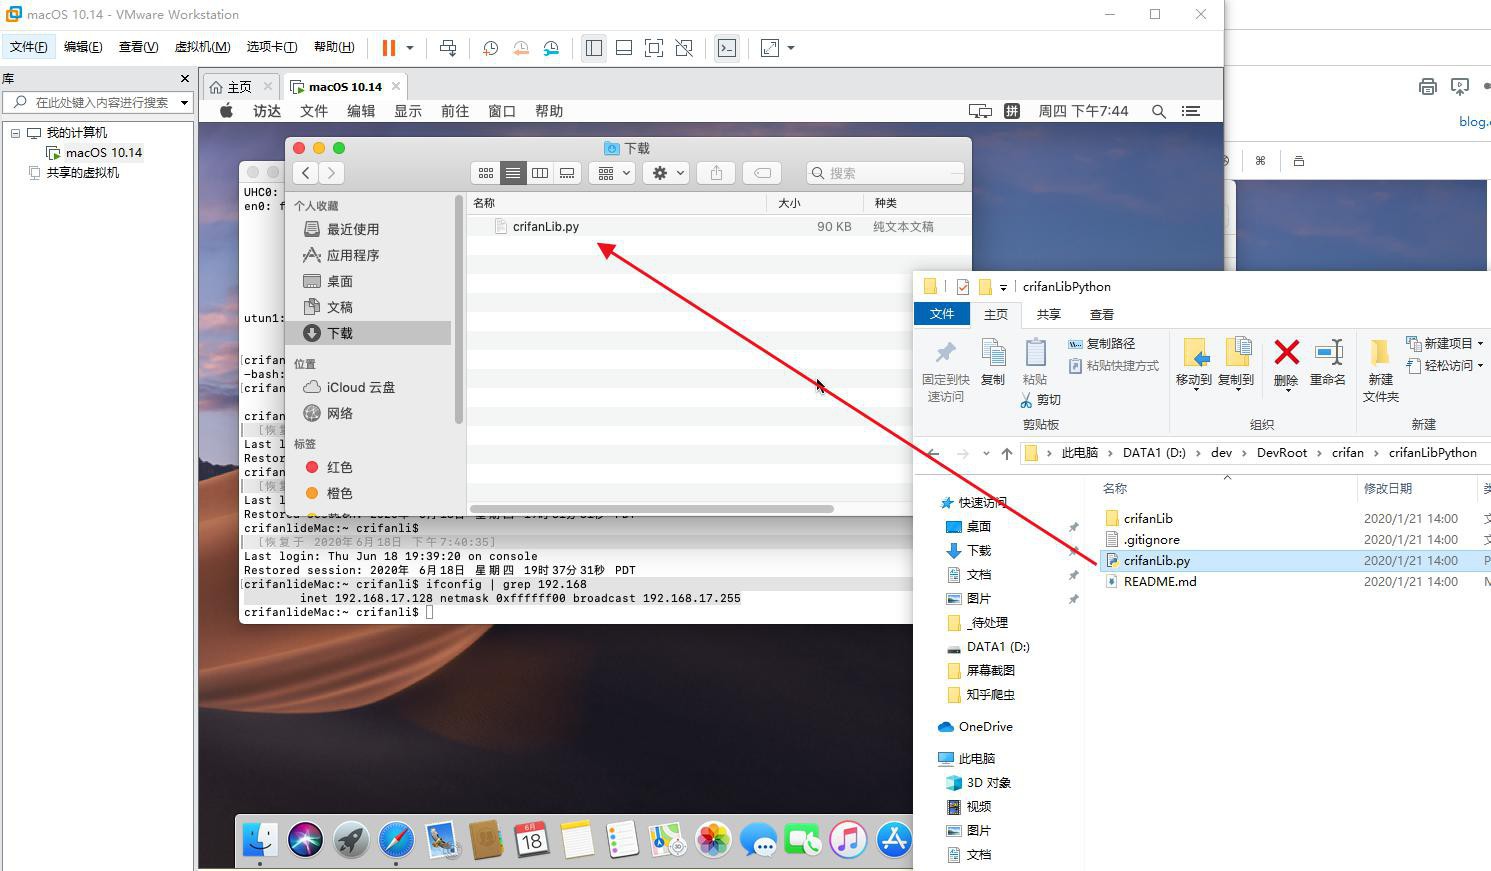1491x871 pixels.
Task: Take a snapshot of the virtual machine
Action: tap(490, 48)
